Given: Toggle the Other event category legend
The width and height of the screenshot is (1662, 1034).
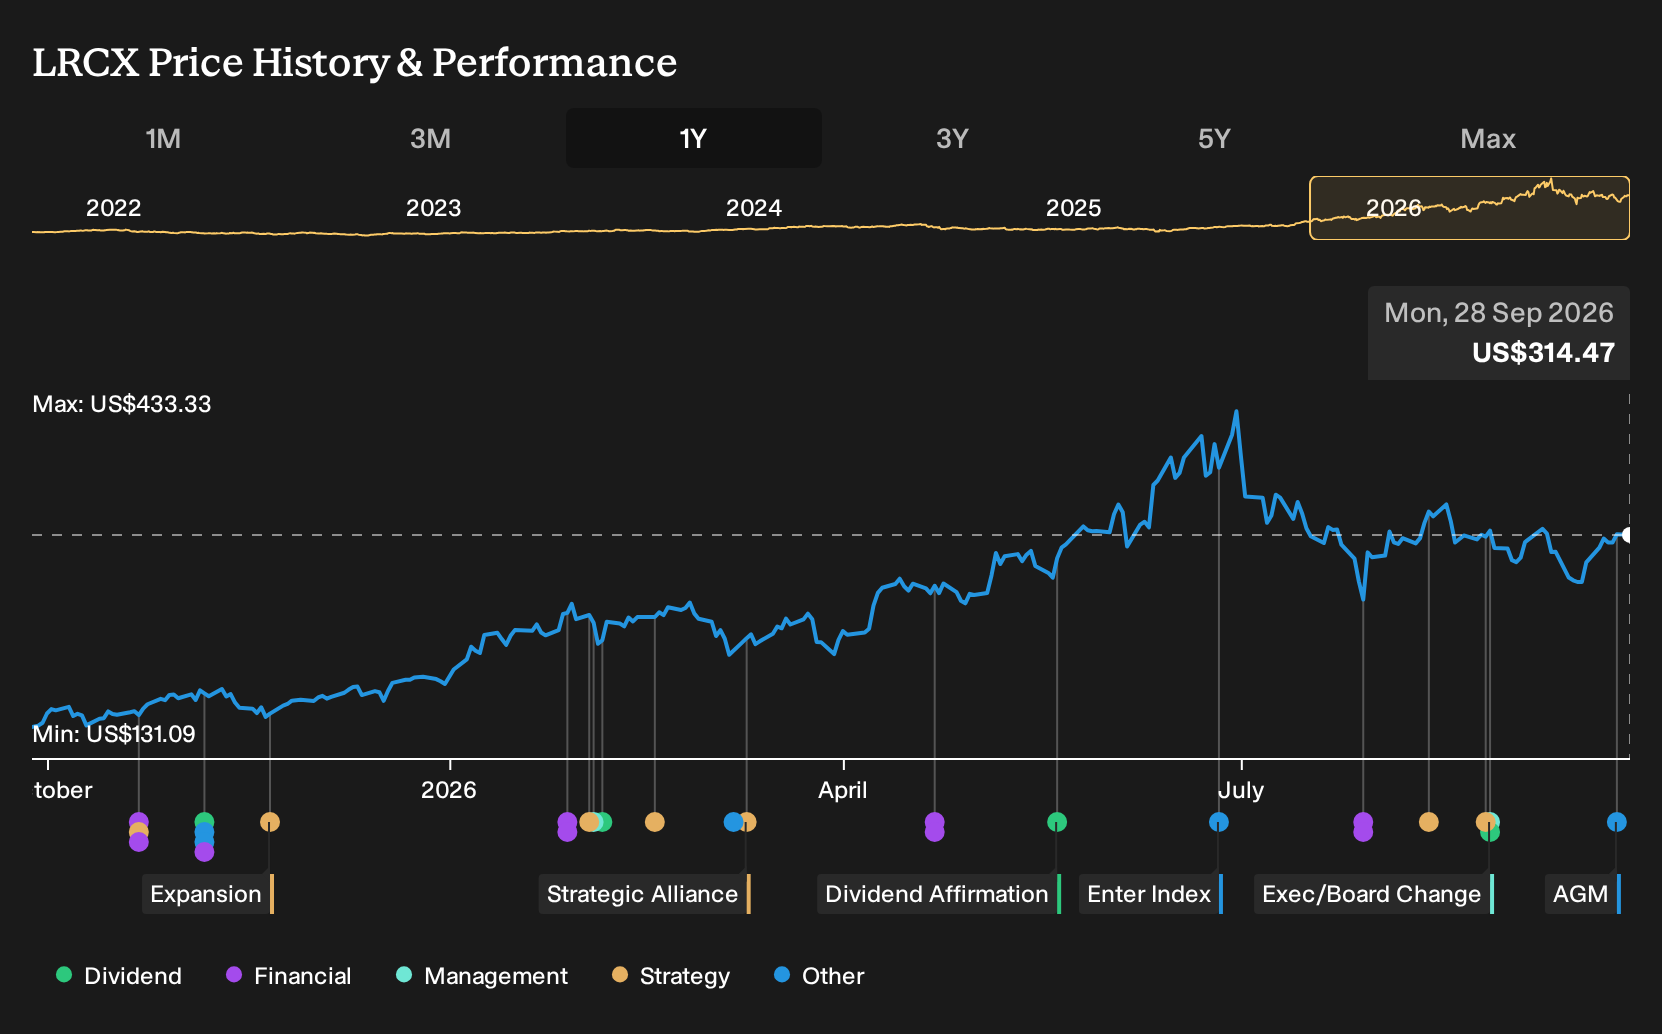Looking at the screenshot, I should pyautogui.click(x=819, y=976).
